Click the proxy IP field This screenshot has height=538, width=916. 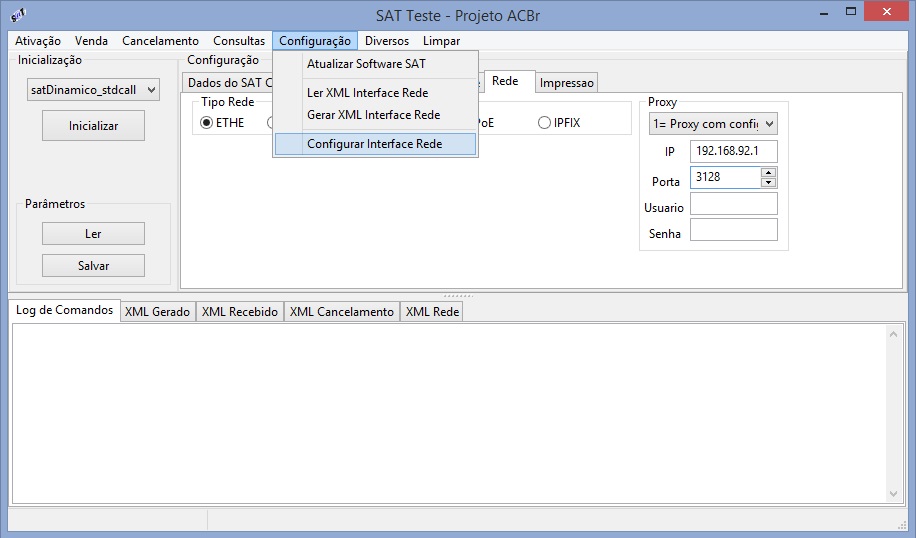pyautogui.click(x=734, y=151)
